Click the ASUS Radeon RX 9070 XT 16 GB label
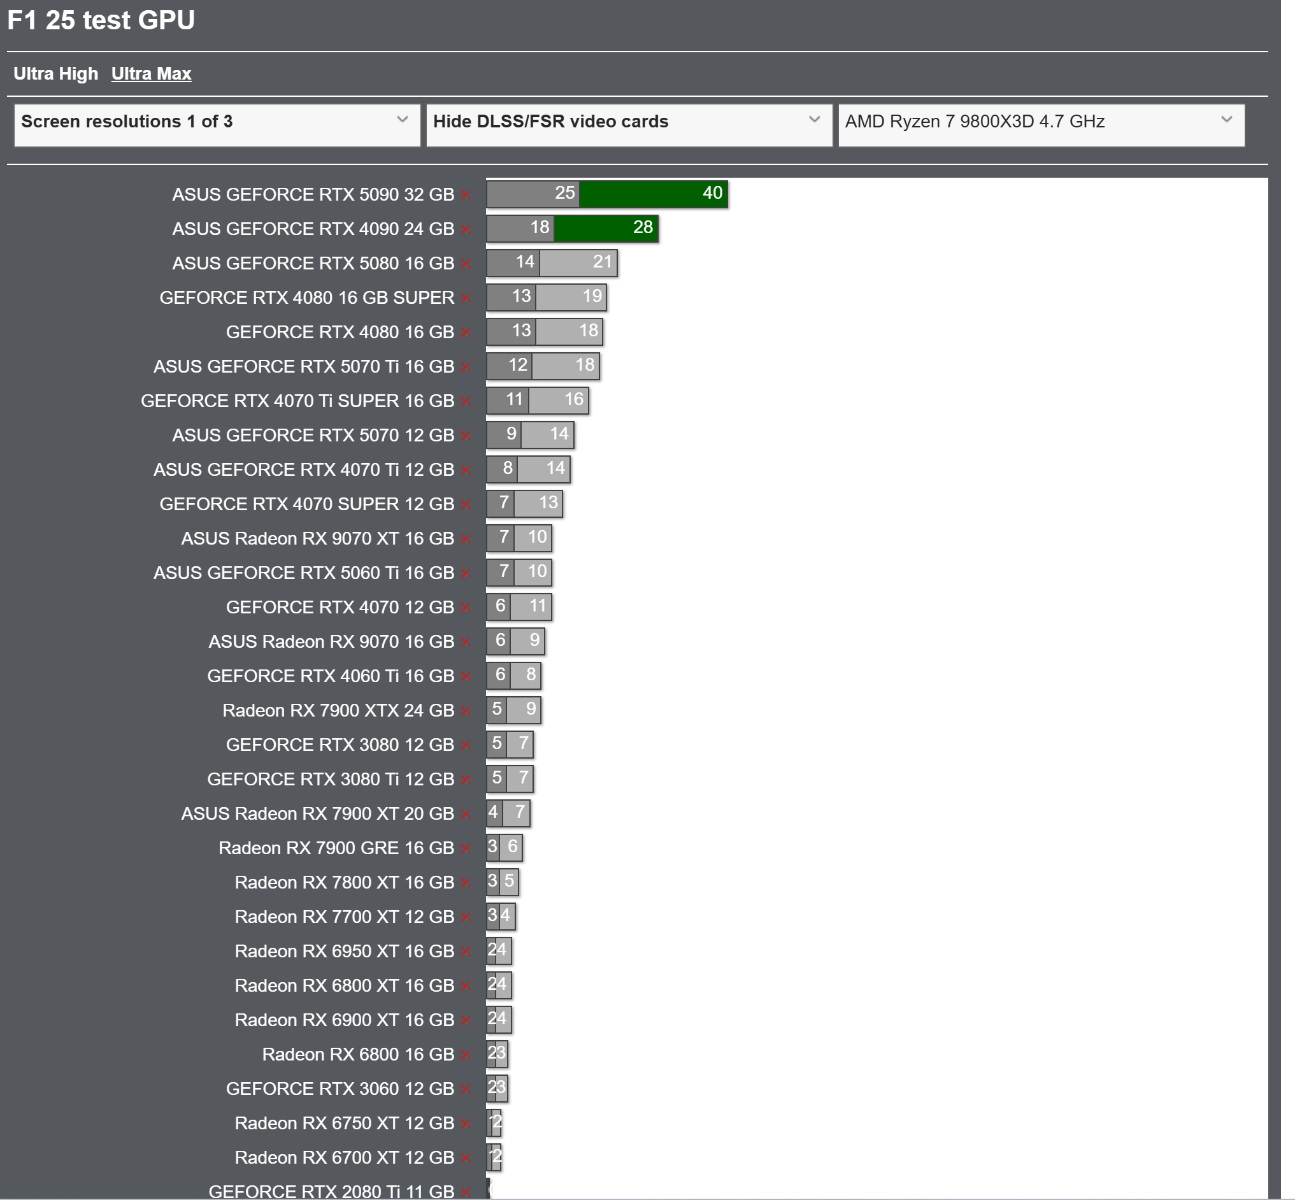Screen dimensions: 1295x1200 coord(318,539)
